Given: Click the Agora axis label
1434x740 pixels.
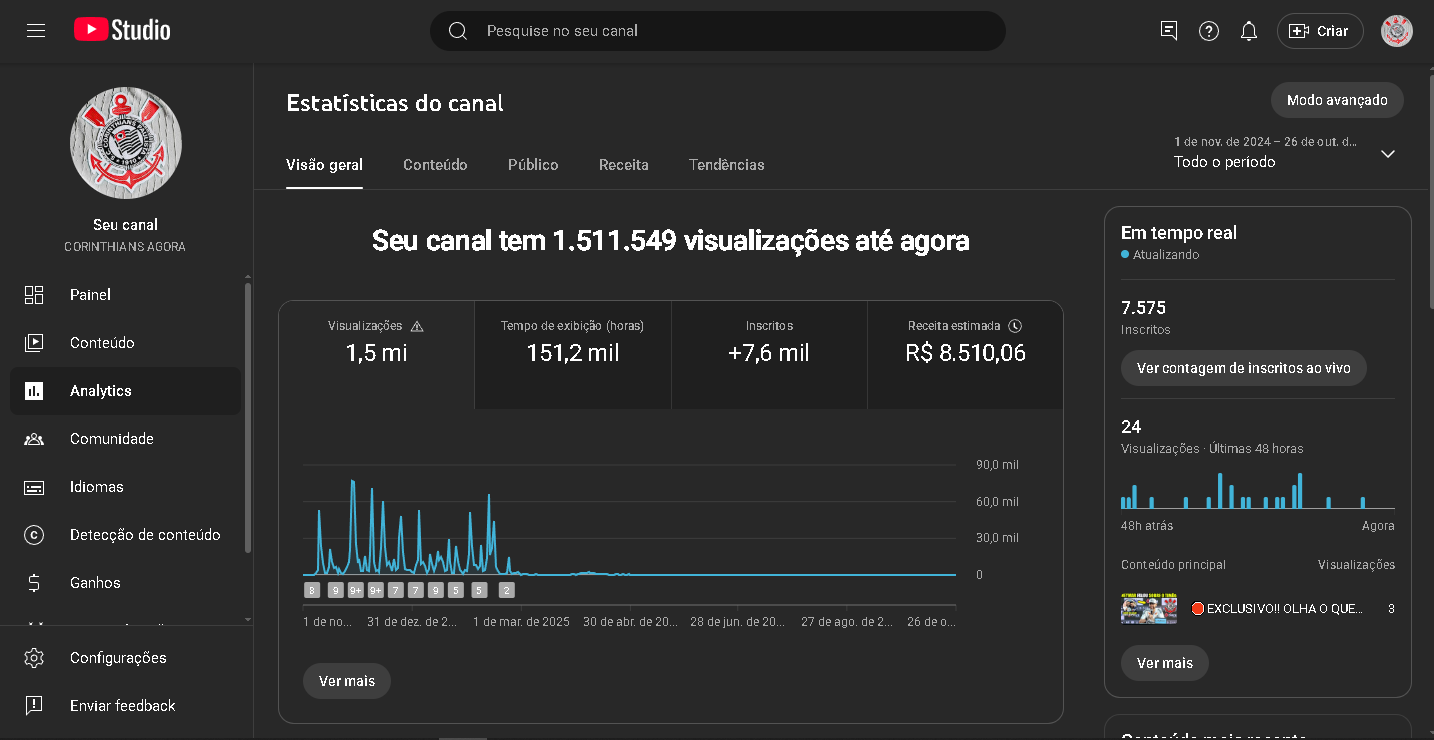Looking at the screenshot, I should pos(1378,526).
